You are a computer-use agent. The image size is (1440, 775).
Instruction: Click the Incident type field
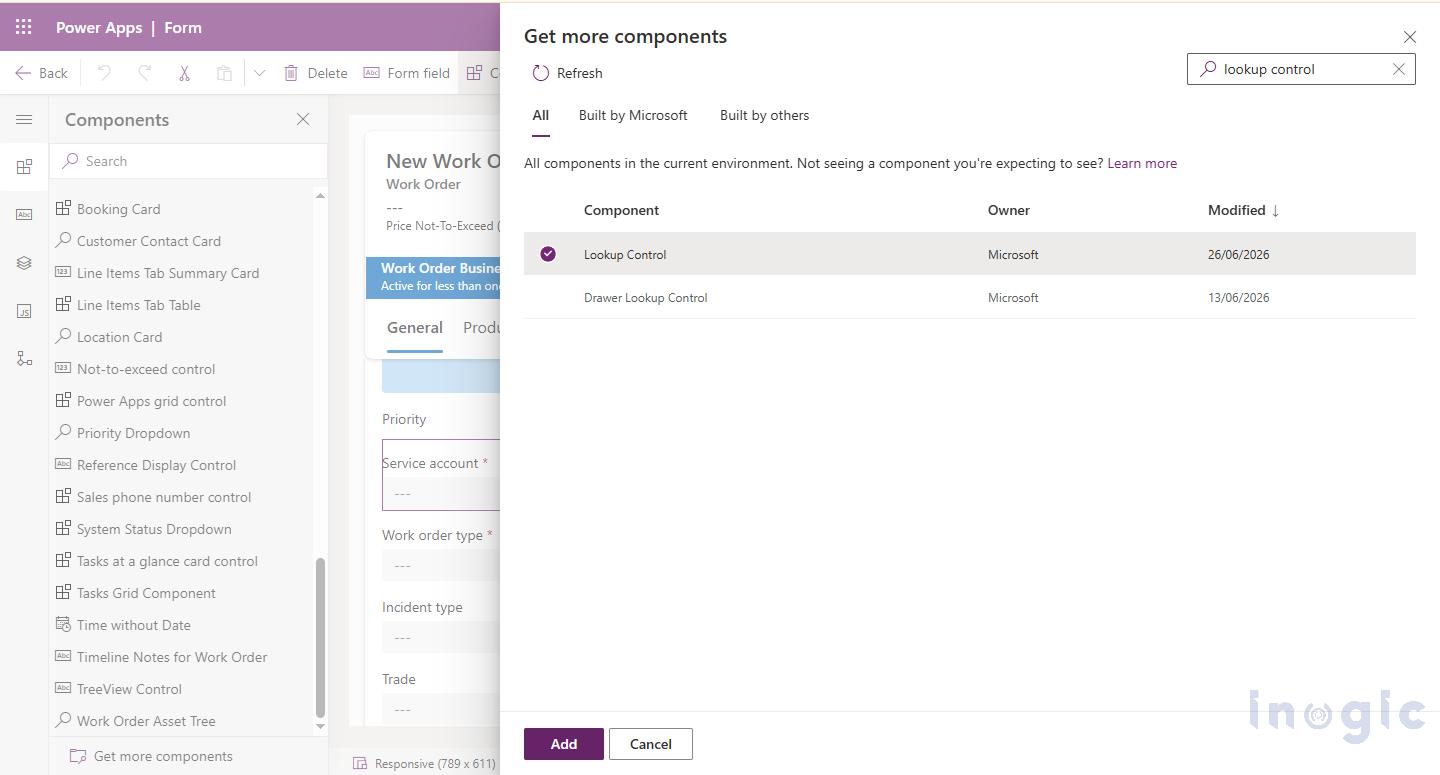(441, 637)
